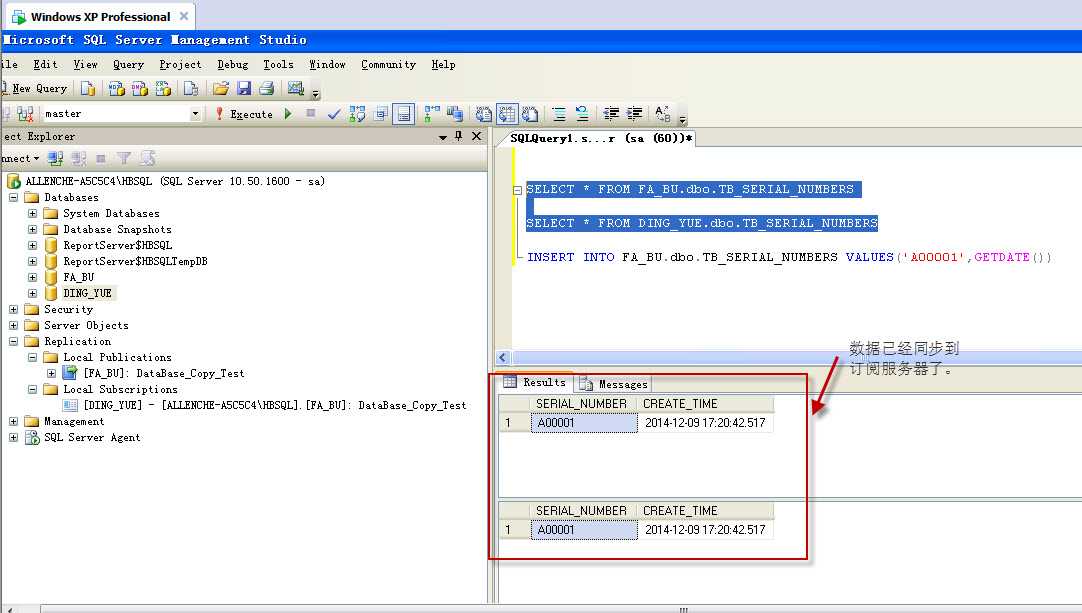Viewport: 1082px width, 613px height.
Task: Expand the System Databases node
Action: (x=32, y=213)
